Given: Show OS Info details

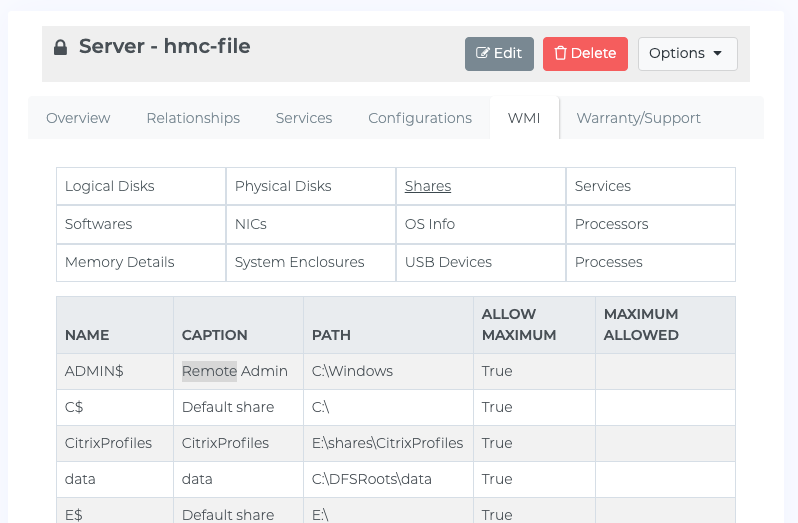Looking at the screenshot, I should [430, 224].
